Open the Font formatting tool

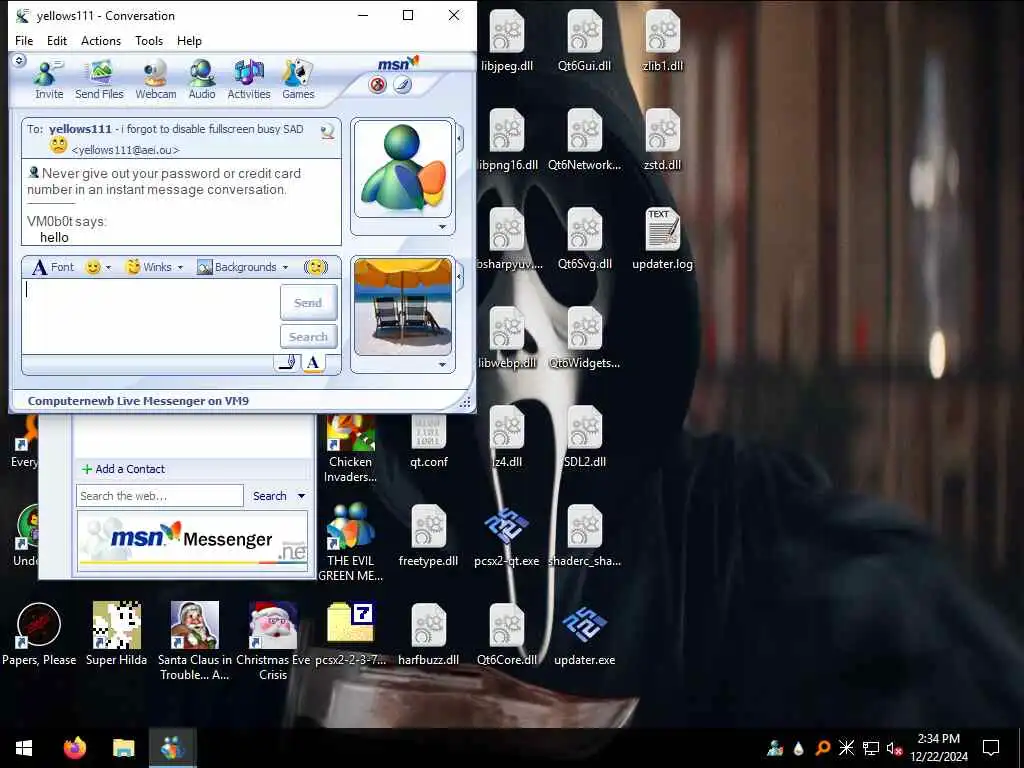54,267
